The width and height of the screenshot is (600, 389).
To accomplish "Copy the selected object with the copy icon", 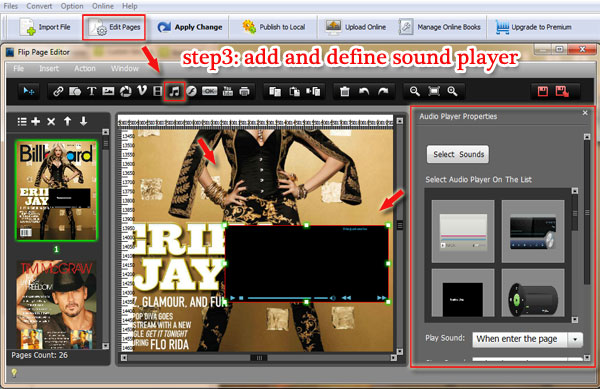I will click(x=275, y=91).
